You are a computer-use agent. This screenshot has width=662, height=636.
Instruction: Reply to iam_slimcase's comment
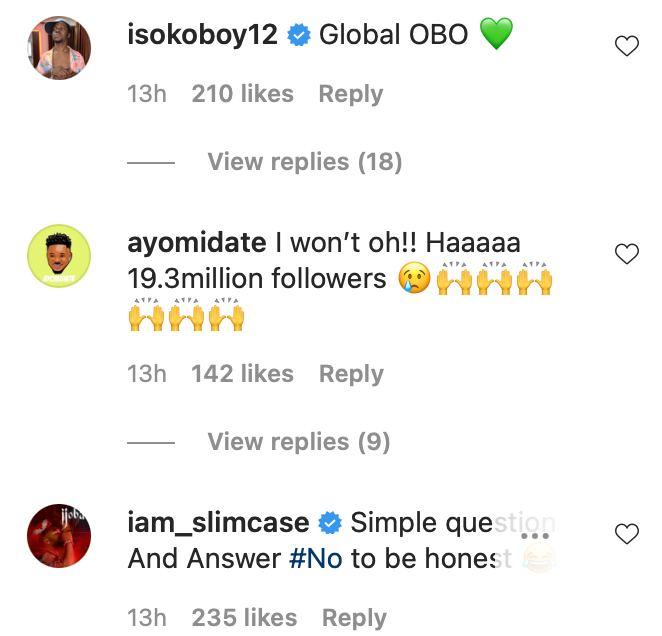coord(354,618)
